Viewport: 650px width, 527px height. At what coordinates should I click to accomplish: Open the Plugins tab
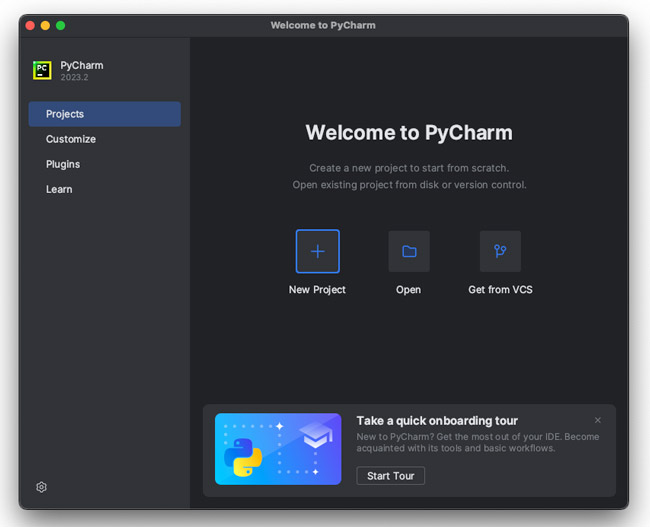coord(104,164)
